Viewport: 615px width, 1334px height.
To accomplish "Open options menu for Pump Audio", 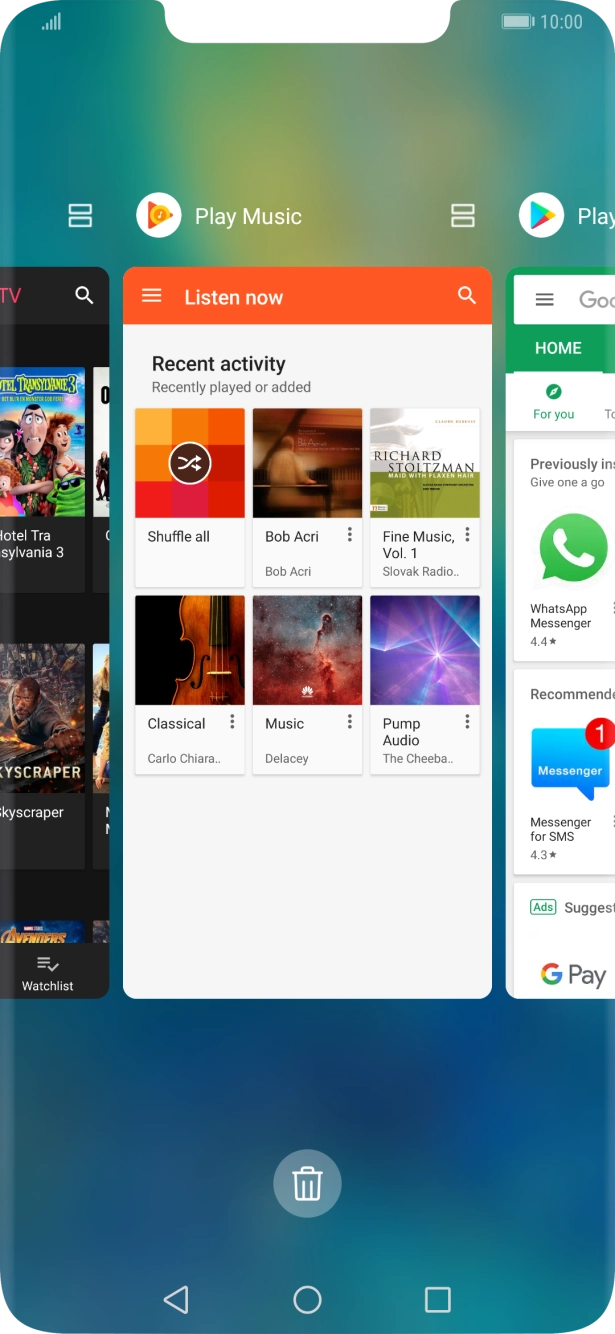I will click(x=467, y=722).
